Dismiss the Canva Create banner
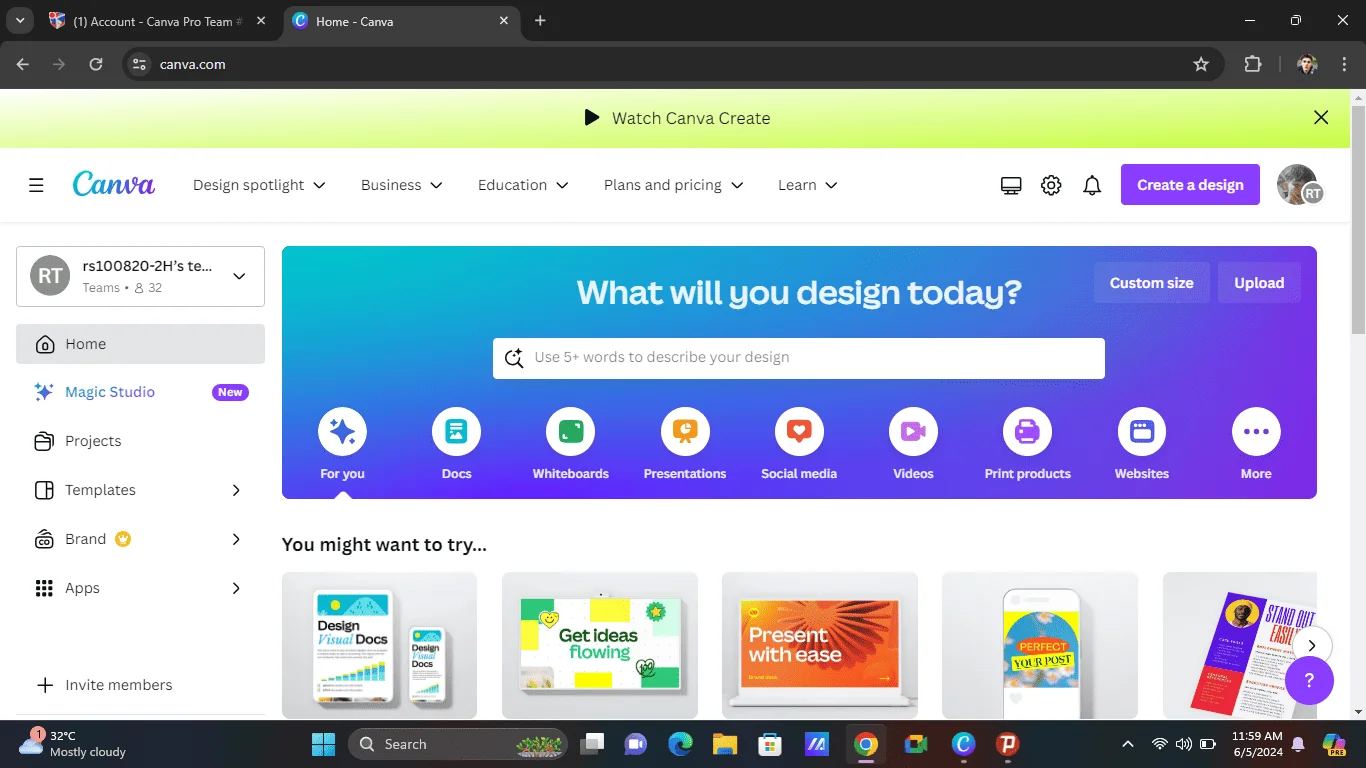The image size is (1366, 768). (1321, 118)
